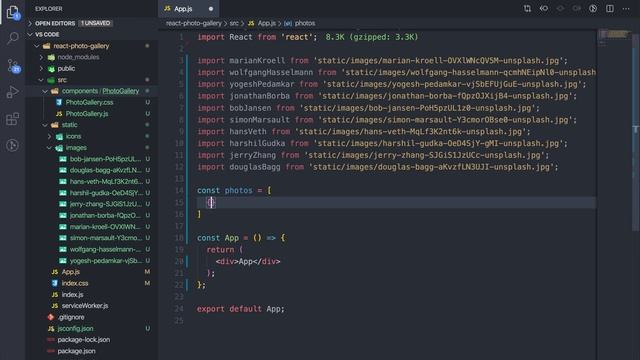The width and height of the screenshot is (640, 360).
Task: Click the 'const App' declaration line
Action: [x=241, y=238]
